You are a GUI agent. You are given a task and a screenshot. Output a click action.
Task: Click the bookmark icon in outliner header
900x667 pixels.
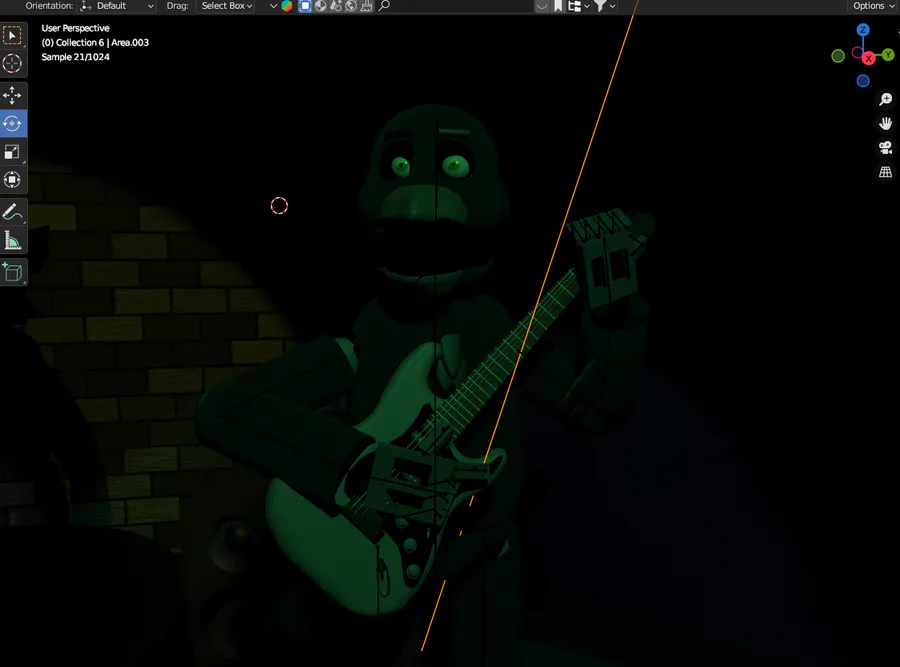tap(558, 6)
